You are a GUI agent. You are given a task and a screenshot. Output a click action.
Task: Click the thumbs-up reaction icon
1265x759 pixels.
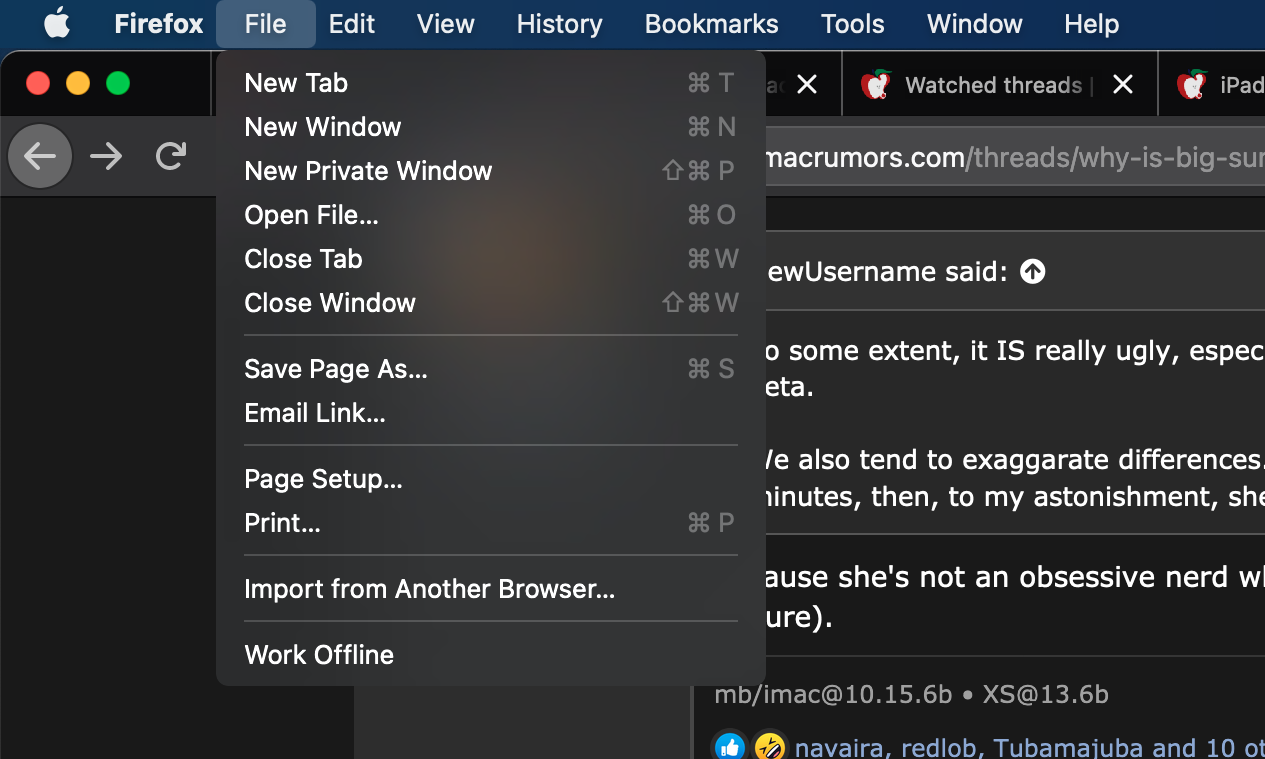pyautogui.click(x=730, y=746)
